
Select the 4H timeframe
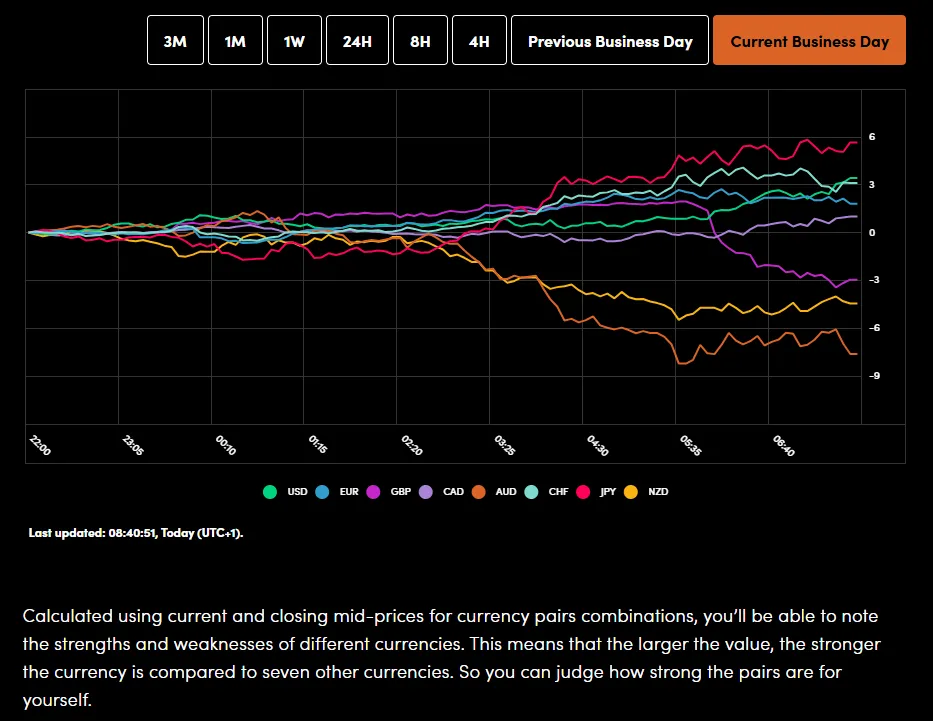click(x=479, y=40)
